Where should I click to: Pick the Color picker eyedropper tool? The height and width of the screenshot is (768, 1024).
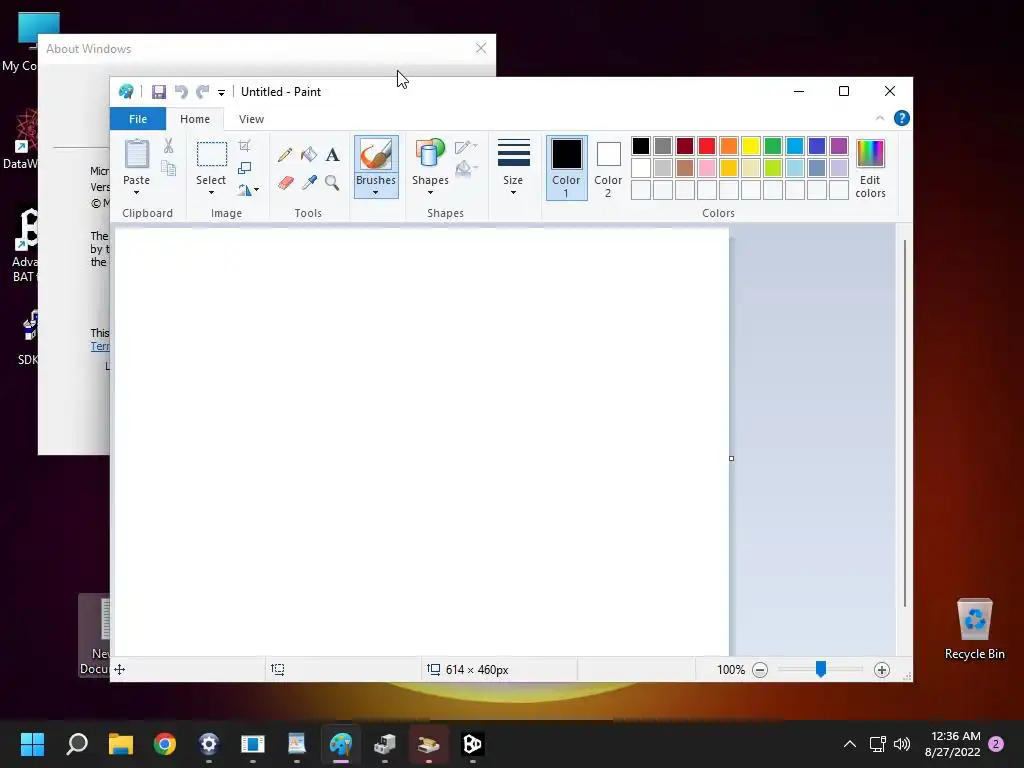click(x=309, y=182)
